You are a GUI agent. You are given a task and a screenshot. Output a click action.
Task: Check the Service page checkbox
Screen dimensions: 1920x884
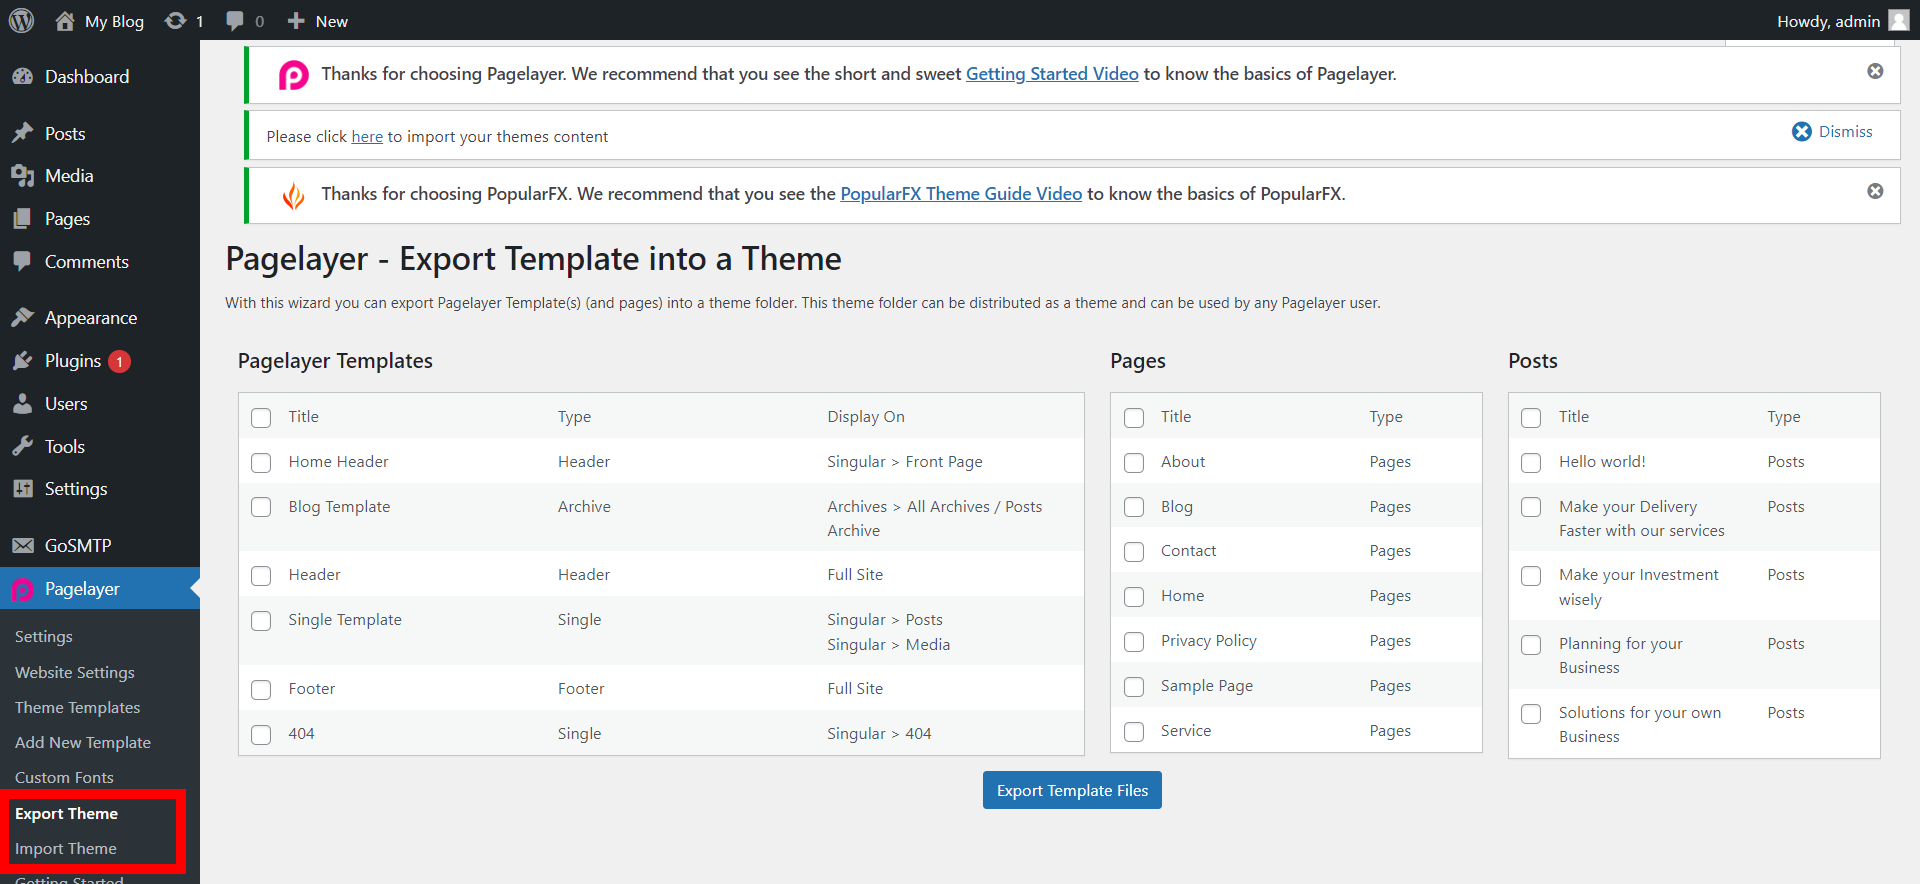coord(1134,732)
